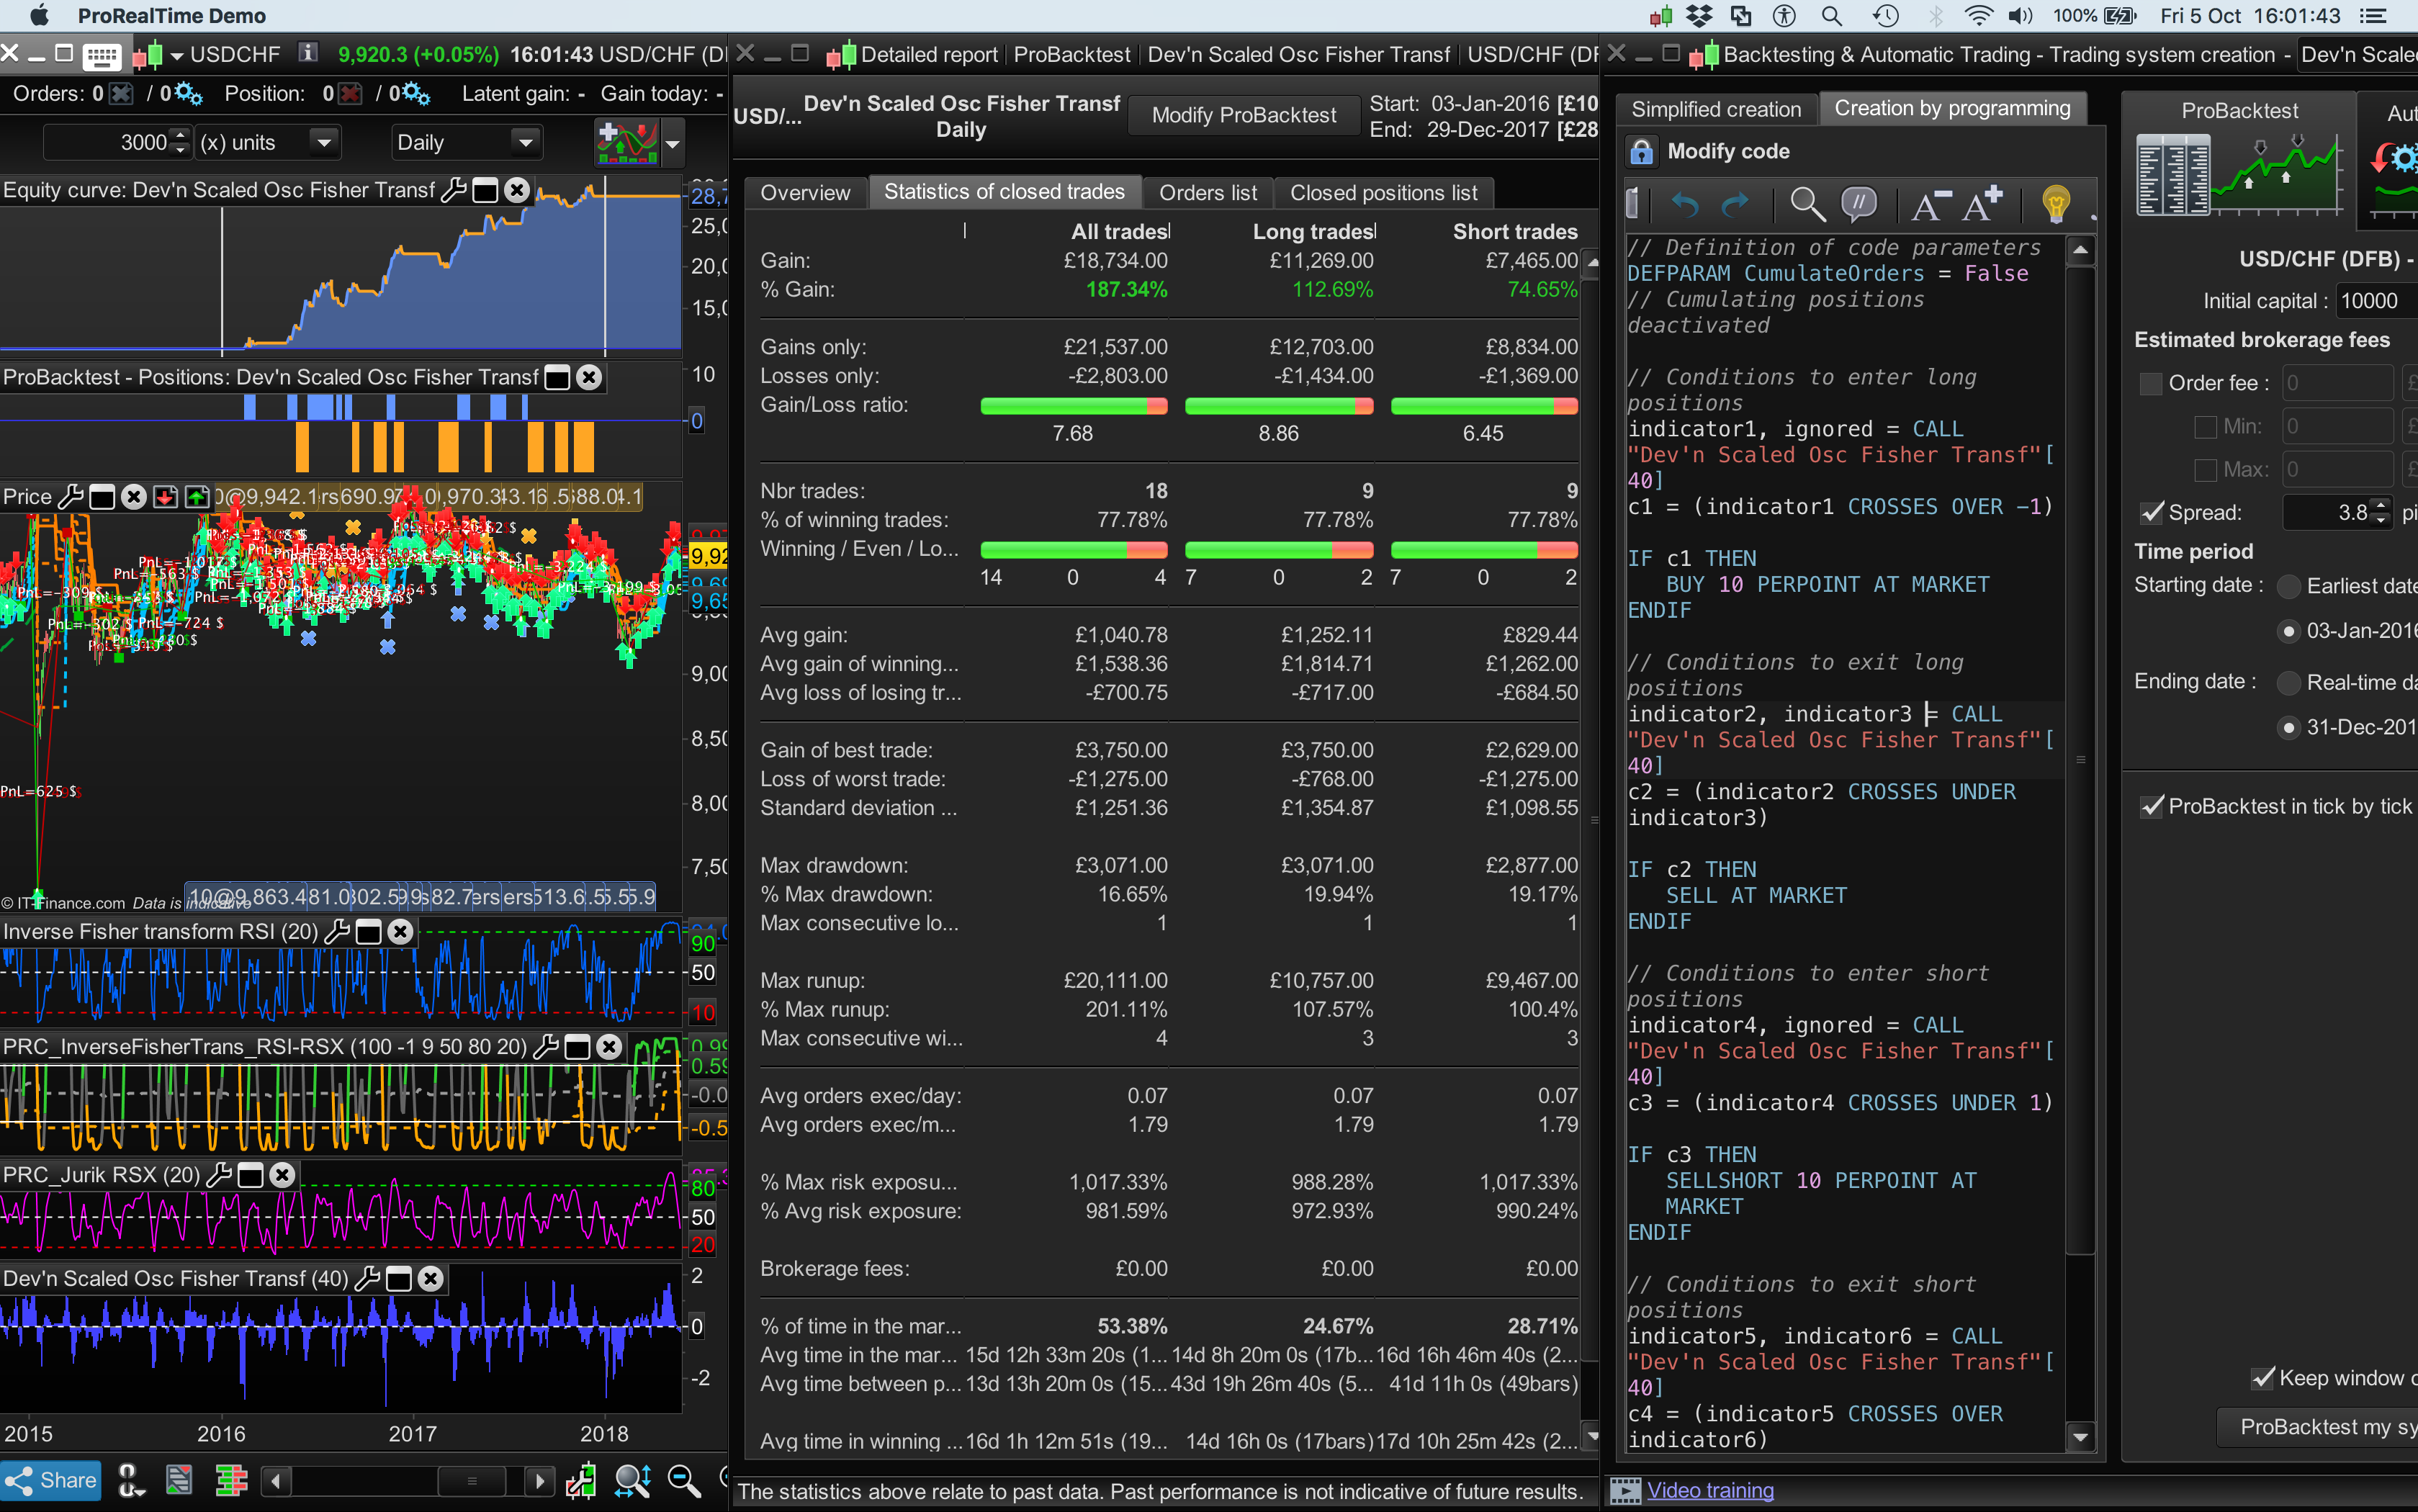Image resolution: width=2418 pixels, height=1512 pixels.
Task: Select the Earliest date radio button
Action: [x=2290, y=586]
